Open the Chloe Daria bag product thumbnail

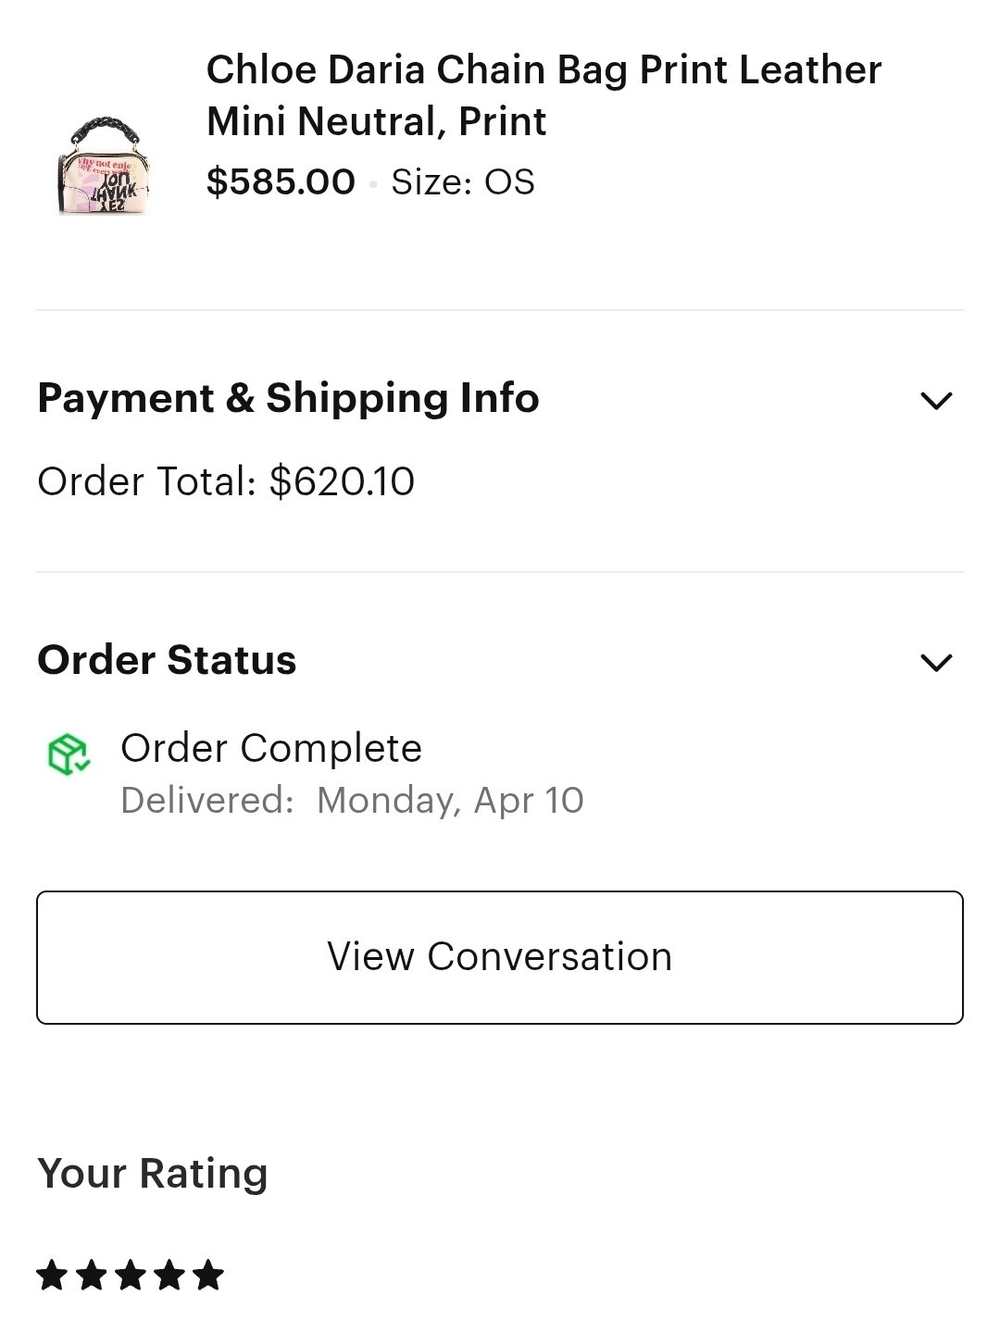104,165
